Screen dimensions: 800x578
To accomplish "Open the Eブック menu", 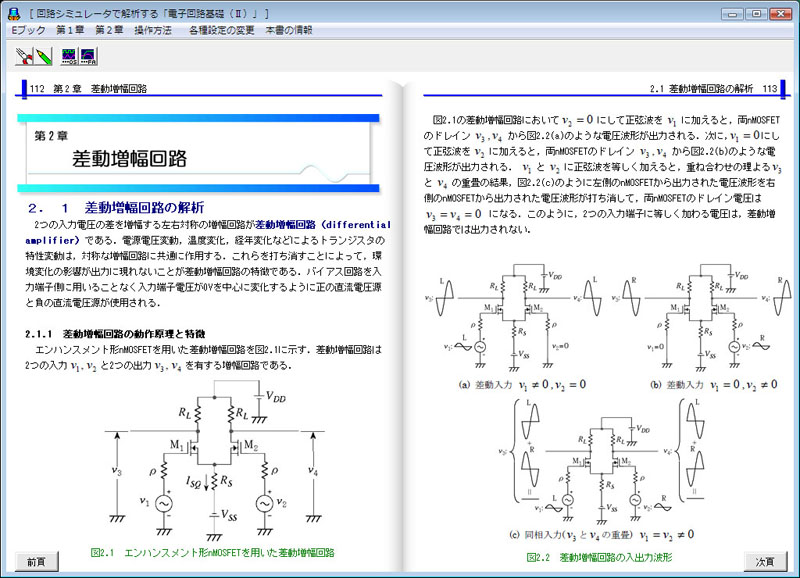I will click(x=29, y=30).
